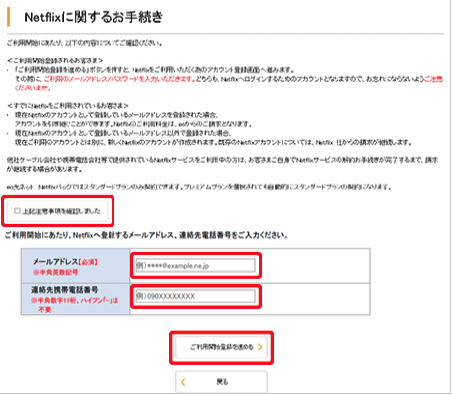Image resolution: width=453 pixels, height=395 pixels.
Task: Click the ＜すでにNetflixをご利用されているお客さま＞ heading
Action: click(68, 106)
